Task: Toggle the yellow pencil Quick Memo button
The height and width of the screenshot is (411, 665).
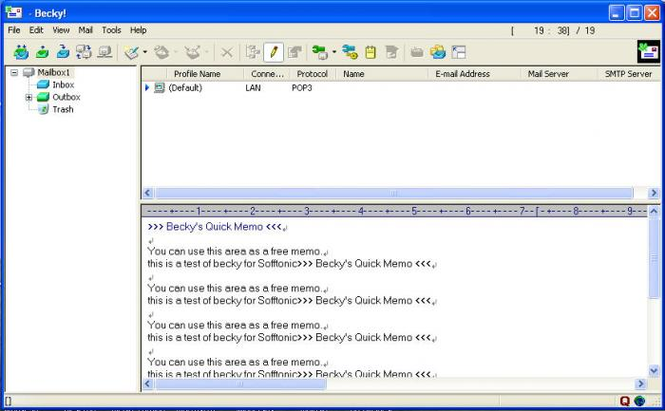Action: coord(274,52)
